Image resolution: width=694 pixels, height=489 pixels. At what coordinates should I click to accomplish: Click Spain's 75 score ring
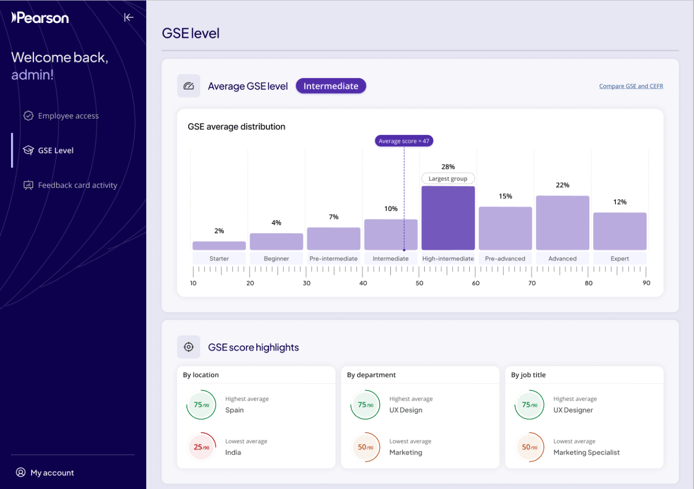pos(201,404)
